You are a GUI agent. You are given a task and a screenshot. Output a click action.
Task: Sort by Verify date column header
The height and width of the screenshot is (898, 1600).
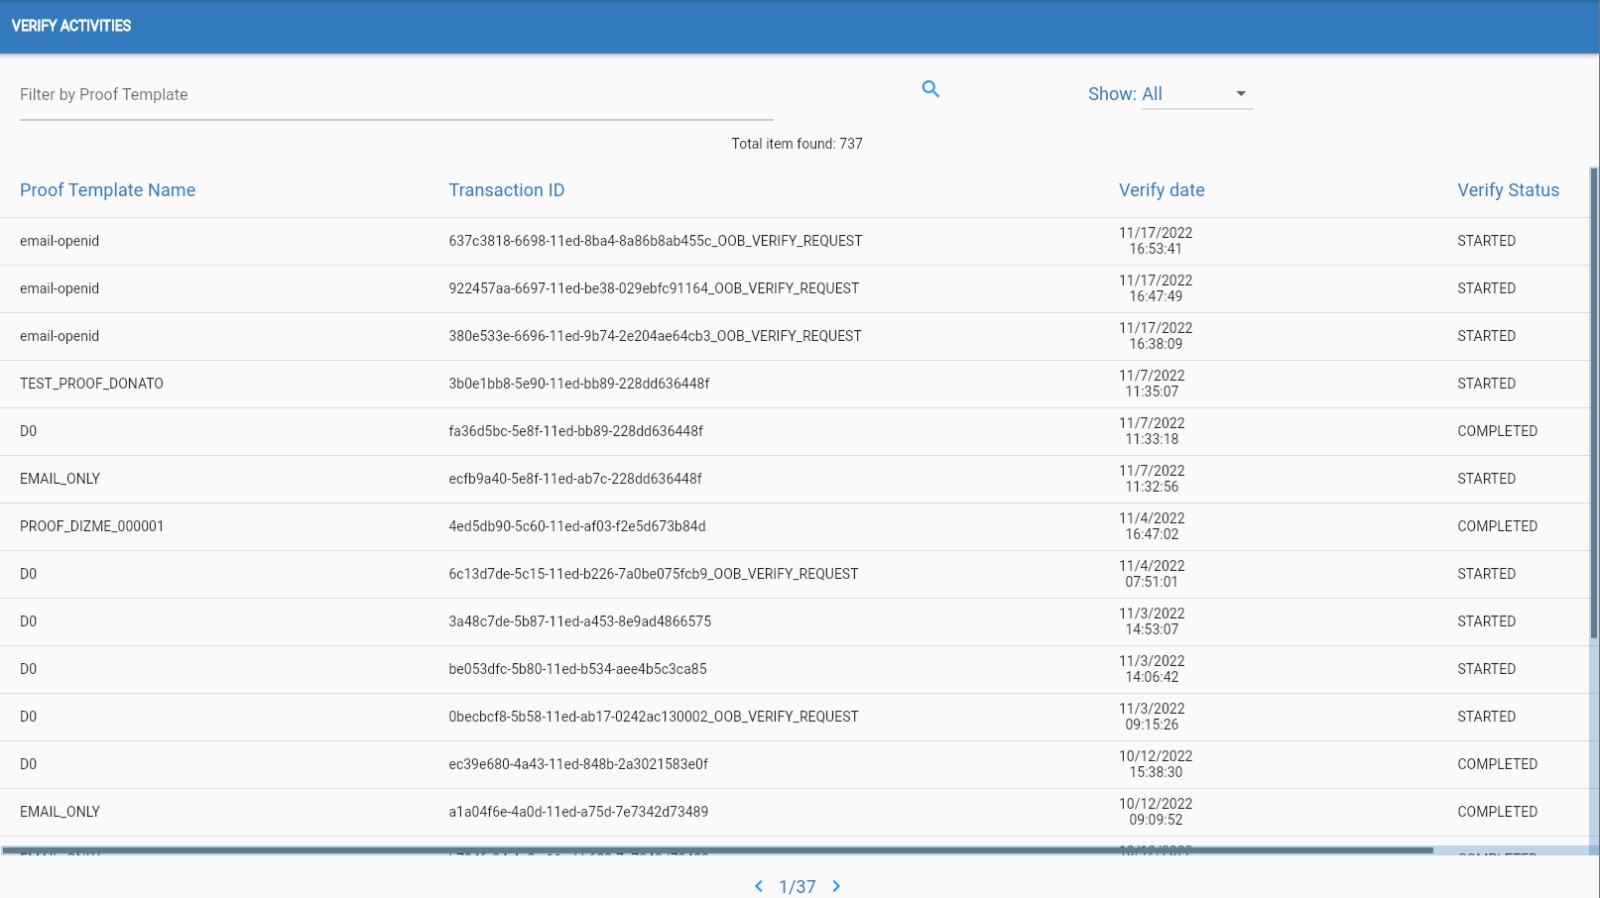click(1162, 190)
